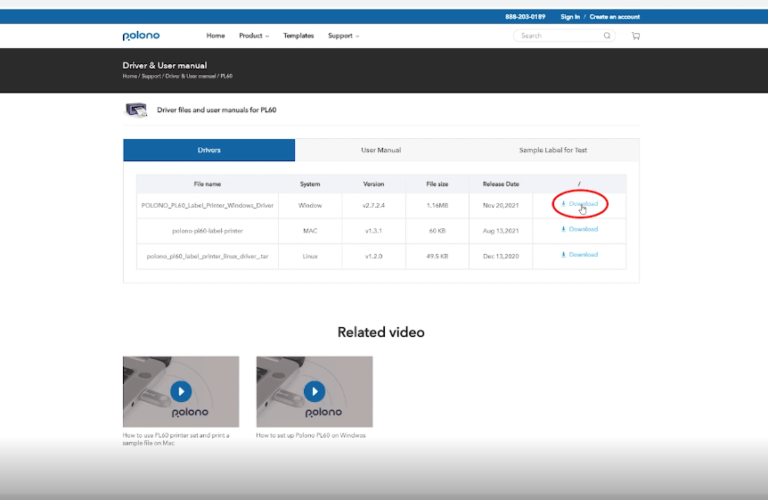The height and width of the screenshot is (500, 768).
Task: Switch to the User Manual tab
Action: point(381,150)
